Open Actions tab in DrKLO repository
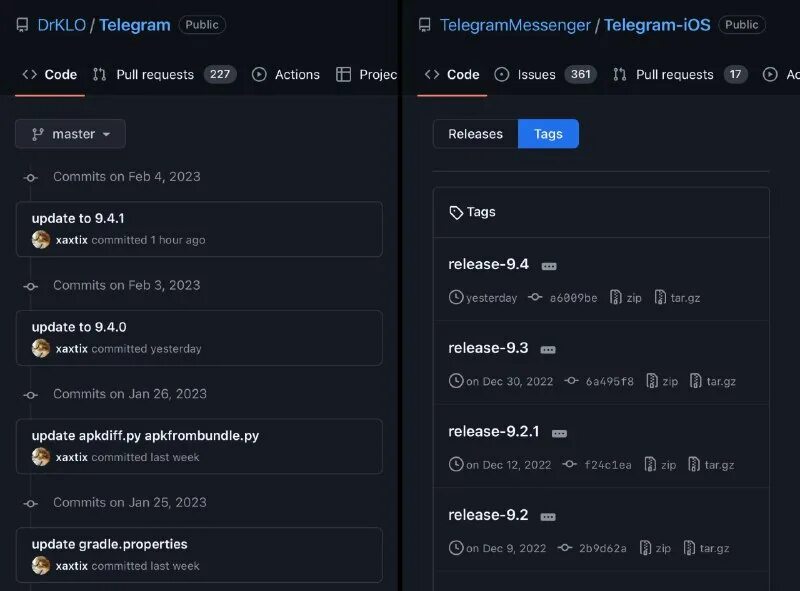Image resolution: width=800 pixels, height=591 pixels. click(286, 75)
